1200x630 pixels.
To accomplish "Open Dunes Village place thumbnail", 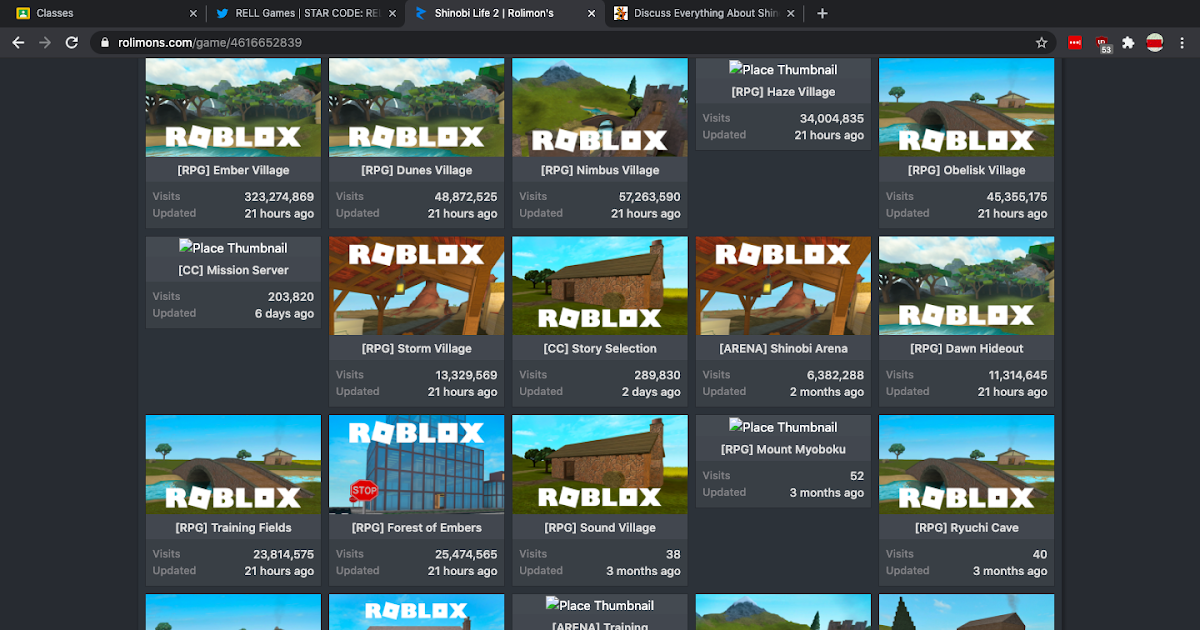I will click(x=416, y=107).
